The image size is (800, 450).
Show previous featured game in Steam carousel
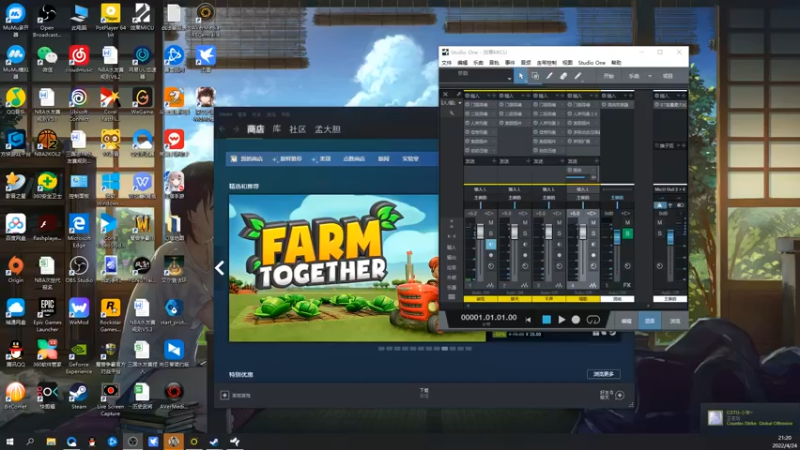219,268
